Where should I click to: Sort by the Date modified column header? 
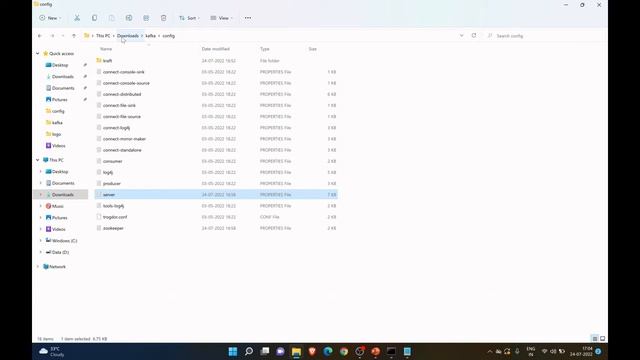[216, 49]
